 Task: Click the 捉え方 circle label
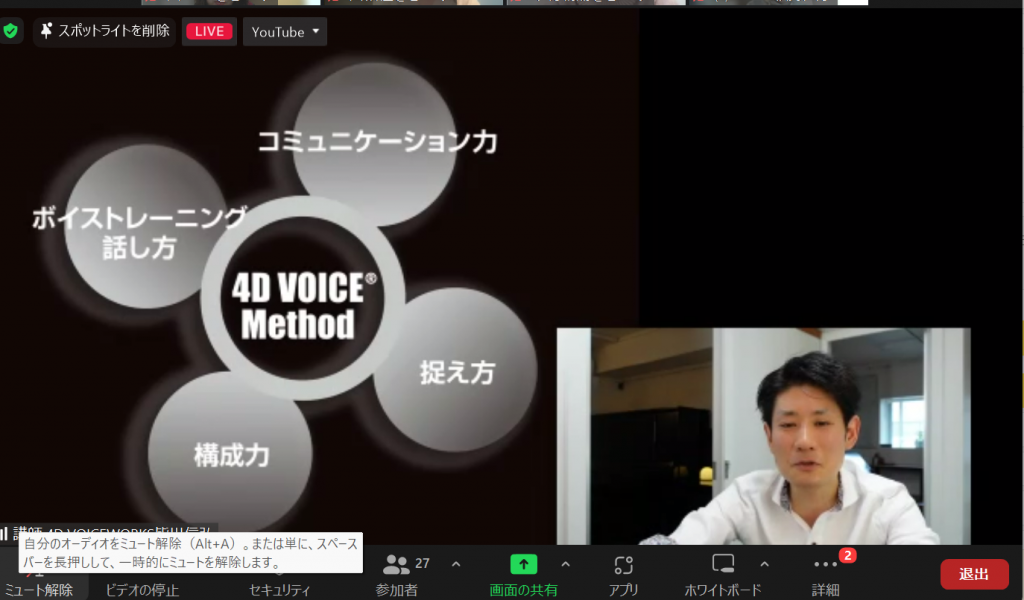click(x=457, y=372)
